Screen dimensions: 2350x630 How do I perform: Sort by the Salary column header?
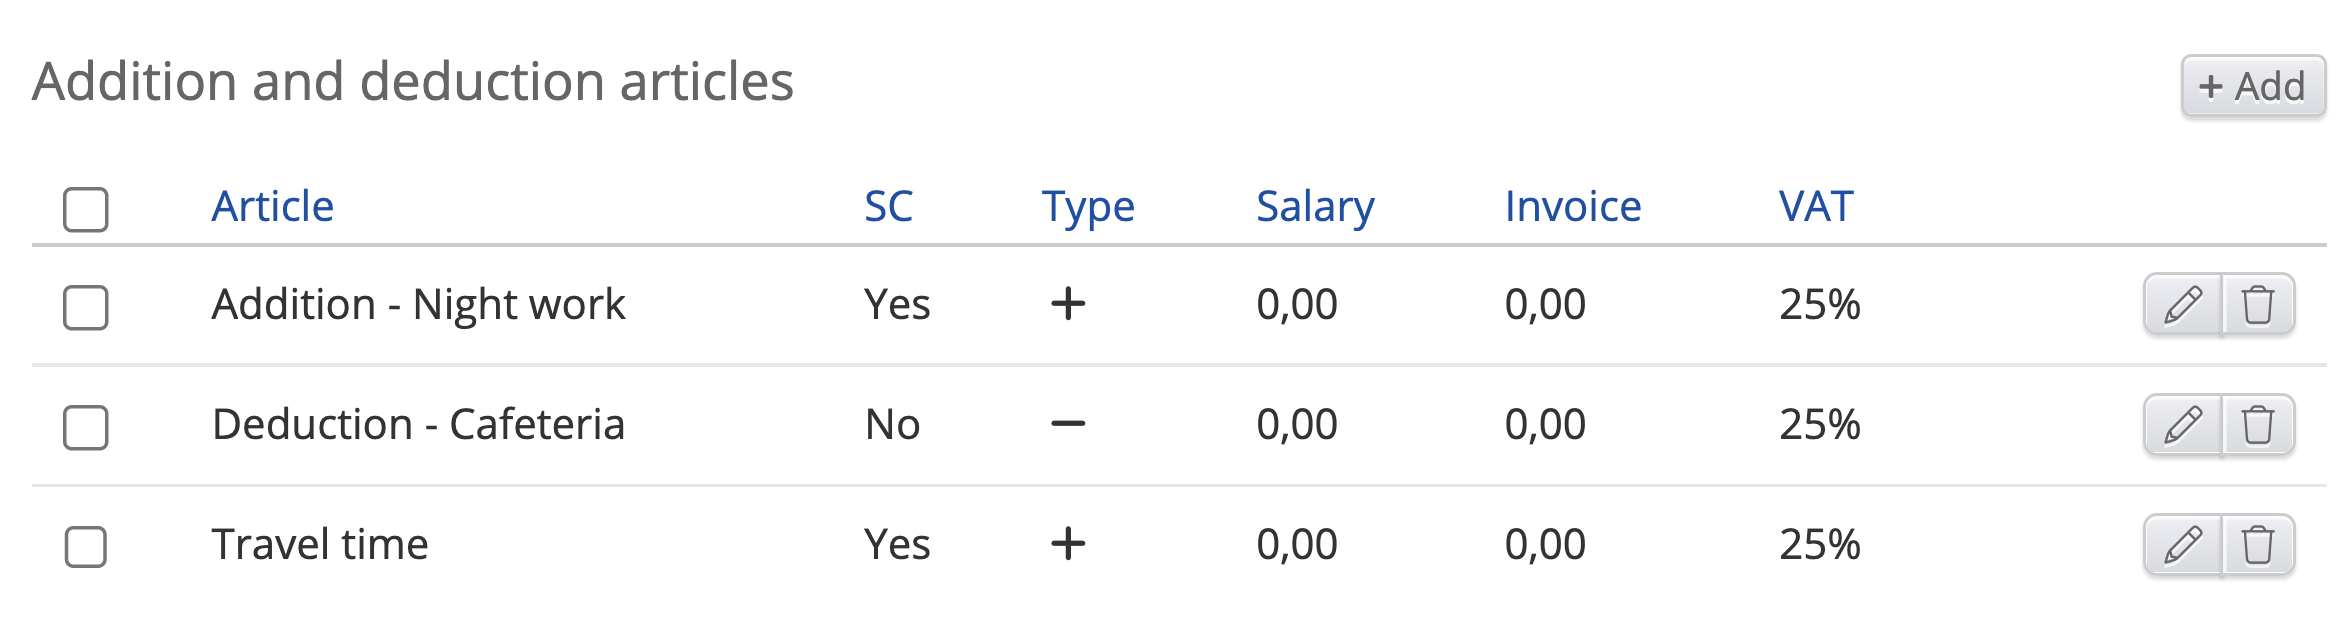tap(1315, 207)
